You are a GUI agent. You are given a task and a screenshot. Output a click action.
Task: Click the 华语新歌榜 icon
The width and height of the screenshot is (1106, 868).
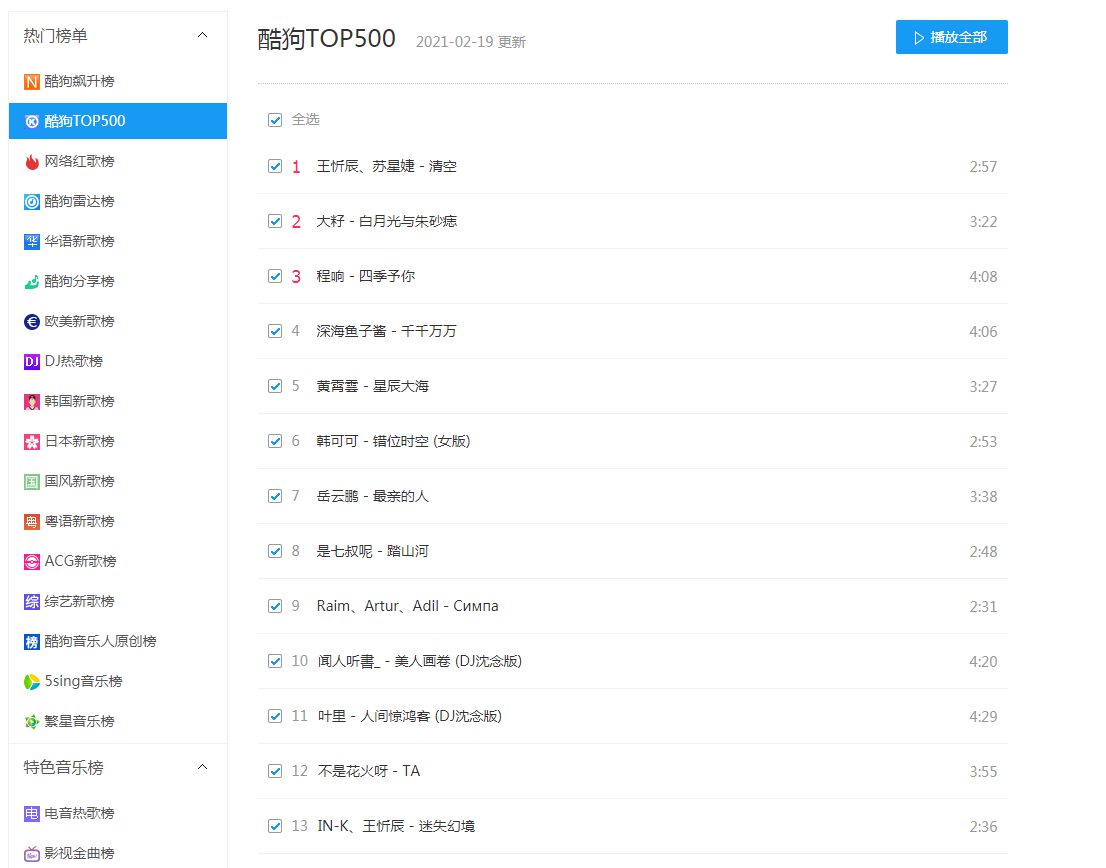(x=32, y=242)
